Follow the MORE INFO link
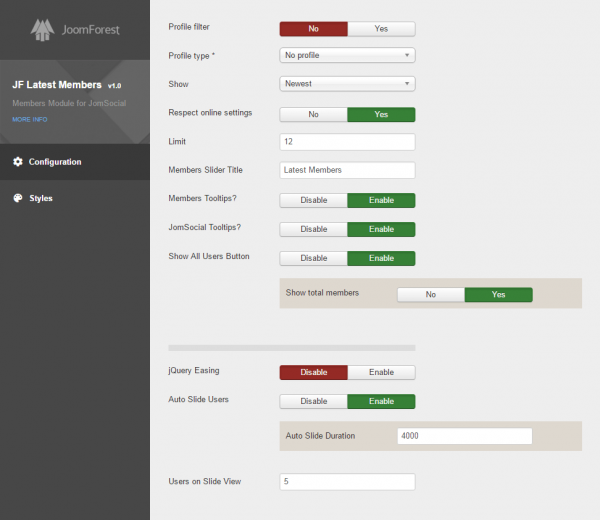 (30, 119)
